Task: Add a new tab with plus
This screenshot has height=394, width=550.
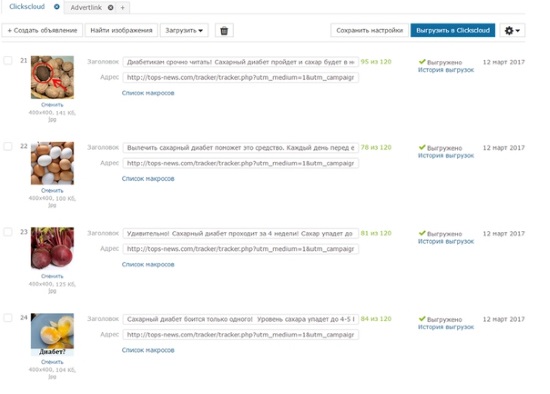Action: tap(122, 7)
